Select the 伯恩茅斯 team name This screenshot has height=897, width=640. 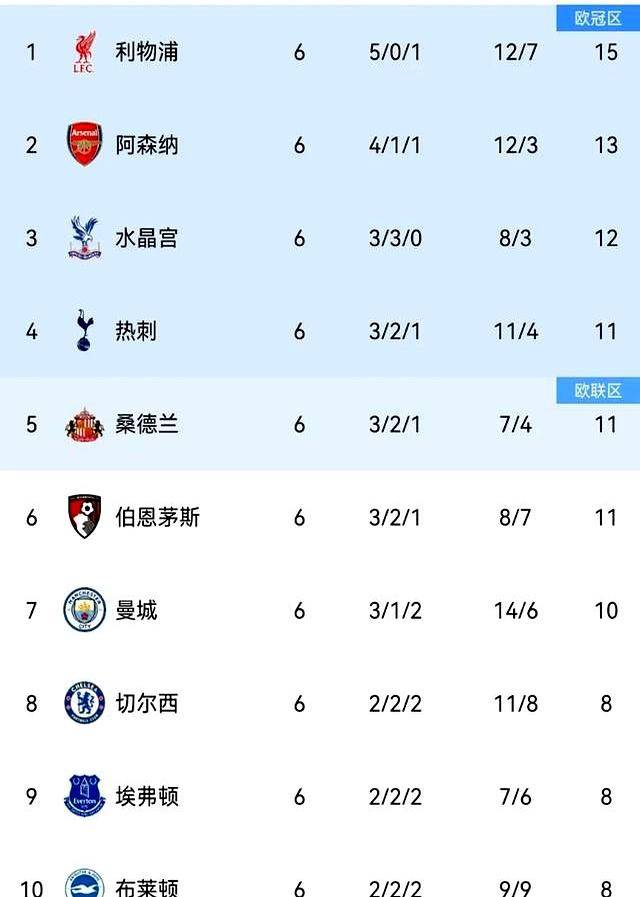click(x=158, y=517)
